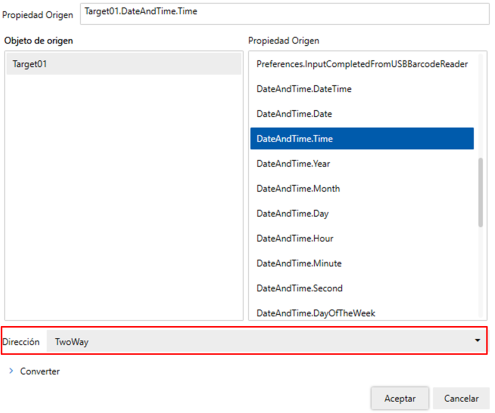Open the Dirección TwoWay dropdown
The image size is (495, 413).
[266, 341]
